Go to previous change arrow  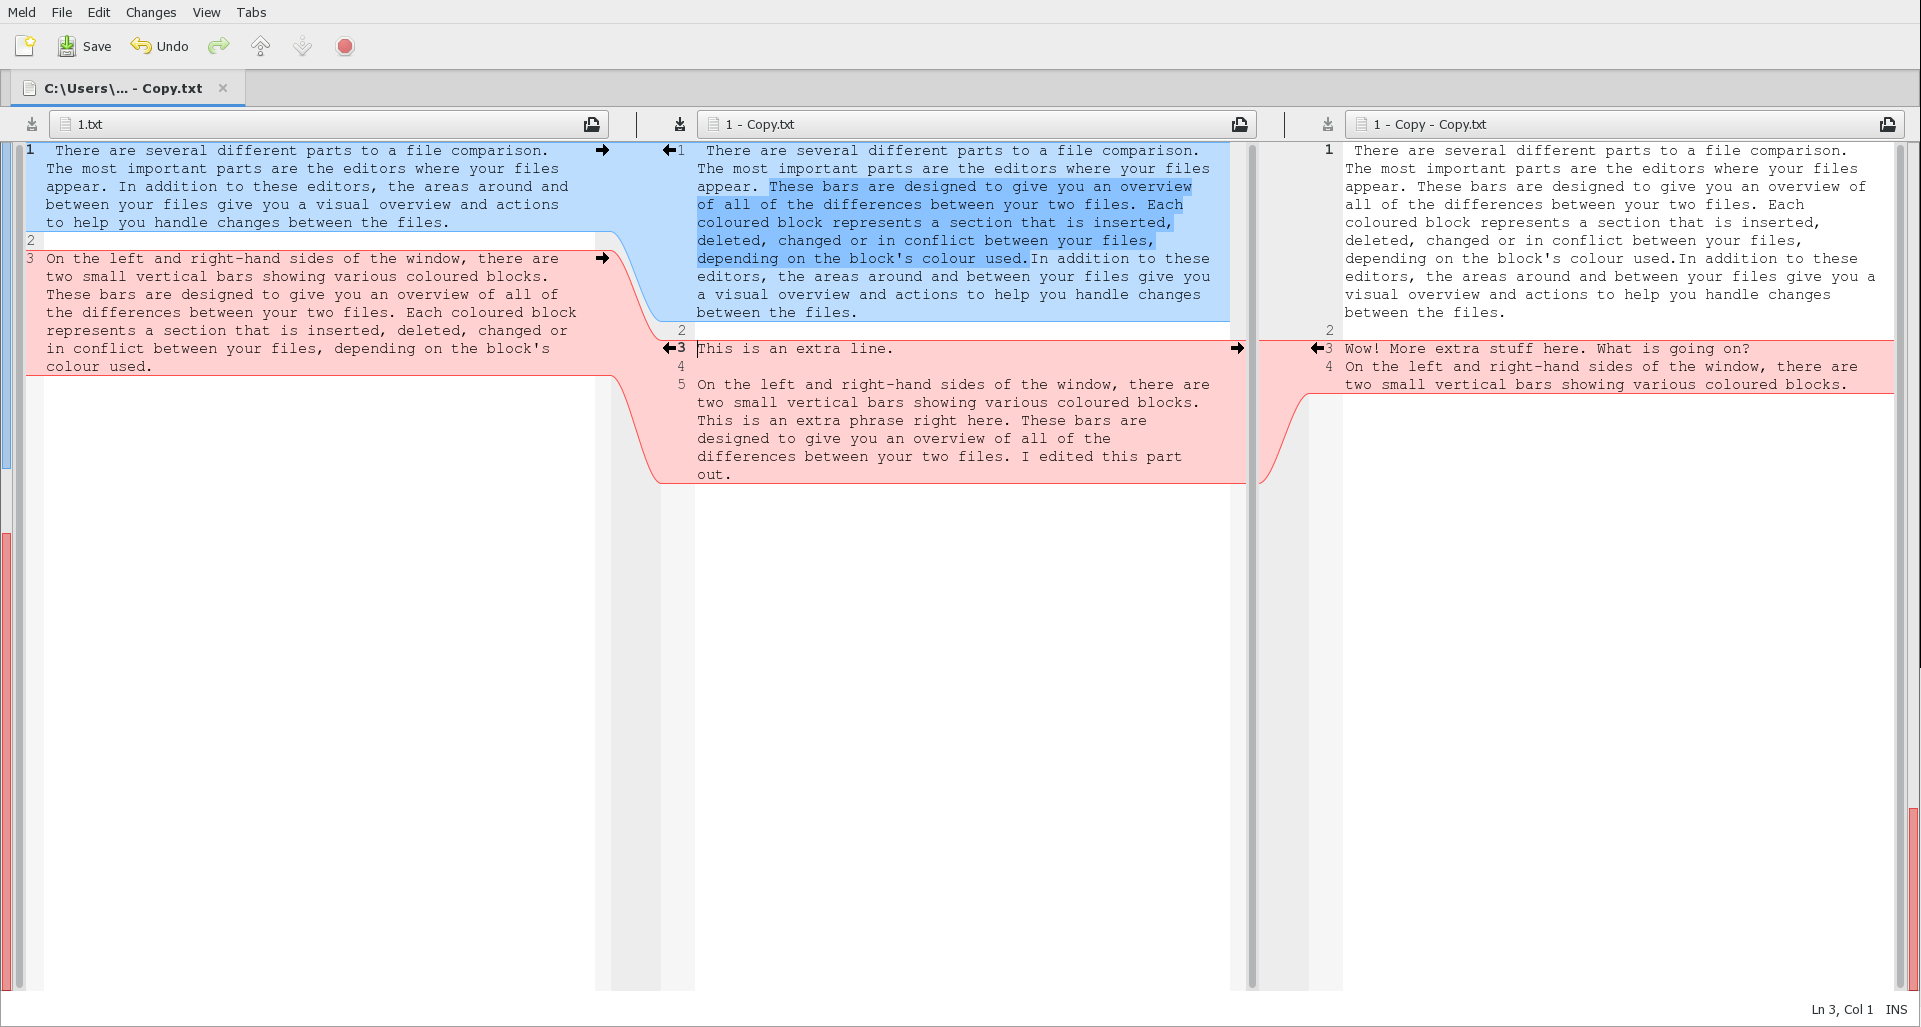click(x=260, y=46)
